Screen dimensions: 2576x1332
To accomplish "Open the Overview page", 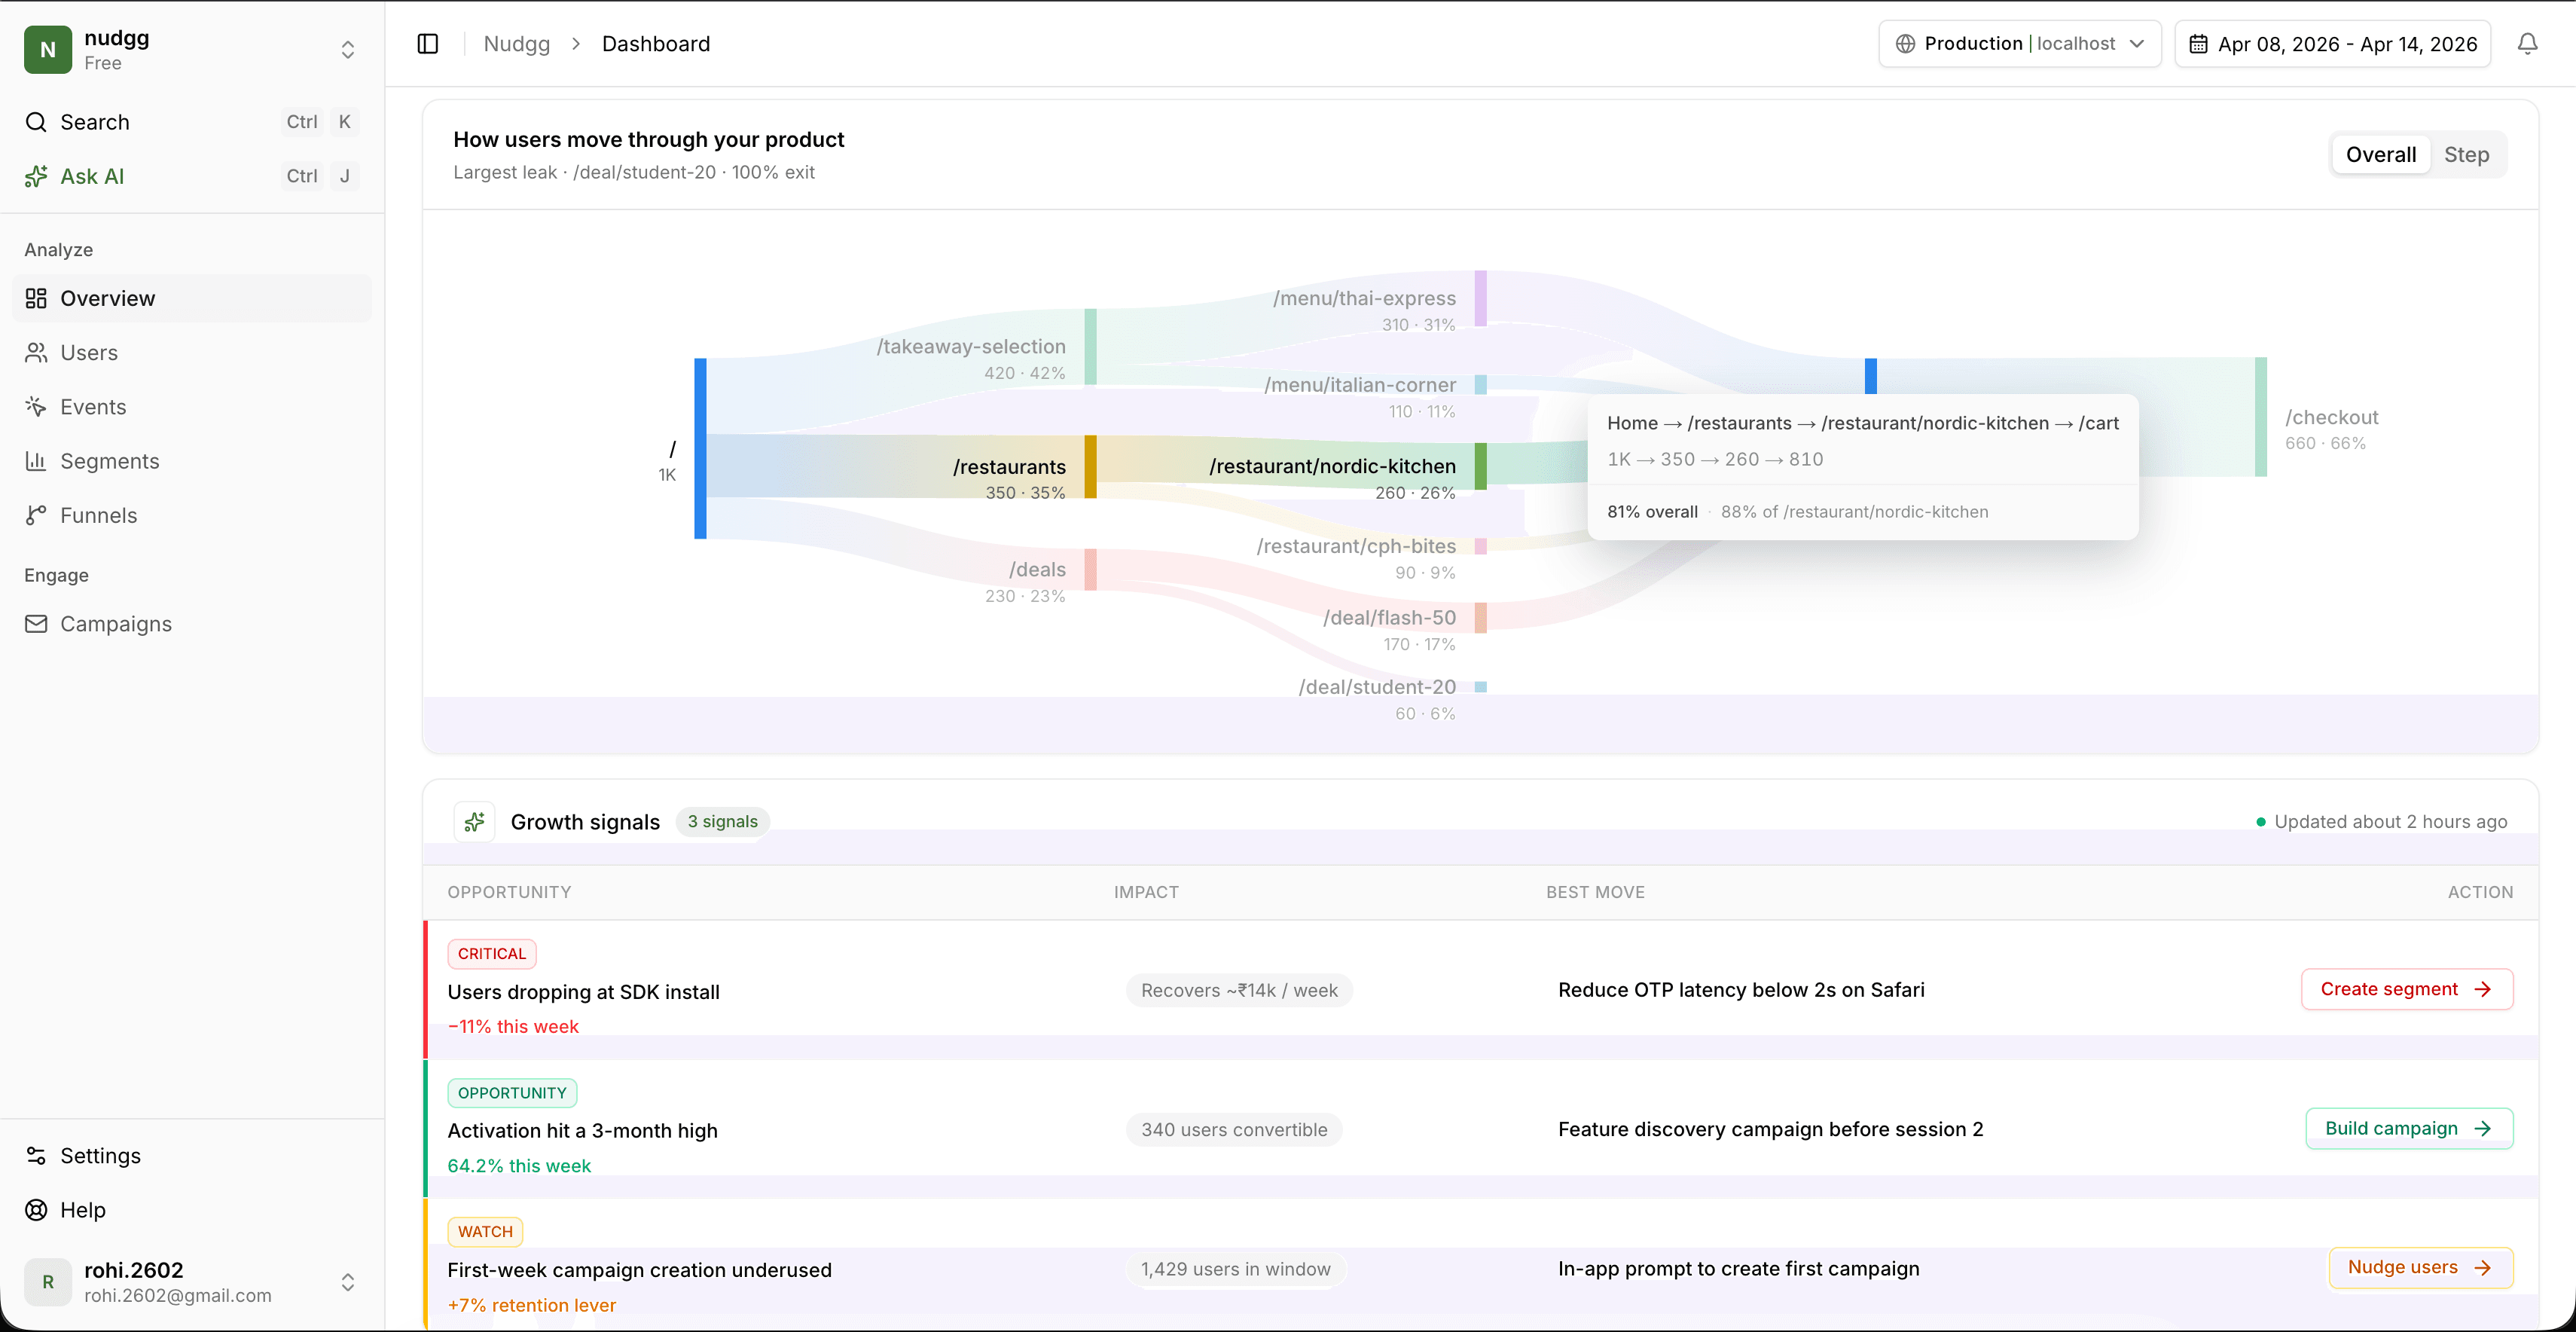I will point(192,298).
